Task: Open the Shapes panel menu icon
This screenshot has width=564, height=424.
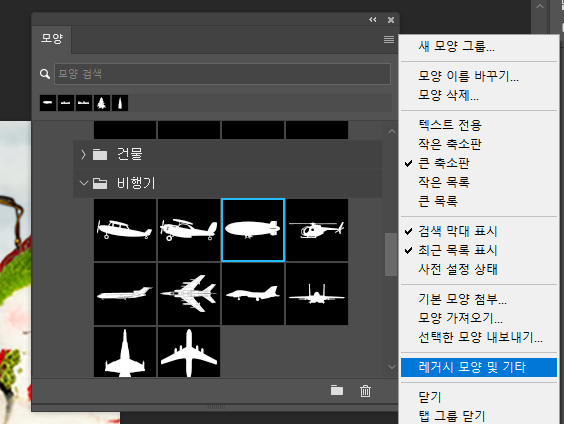Action: pyautogui.click(x=389, y=39)
